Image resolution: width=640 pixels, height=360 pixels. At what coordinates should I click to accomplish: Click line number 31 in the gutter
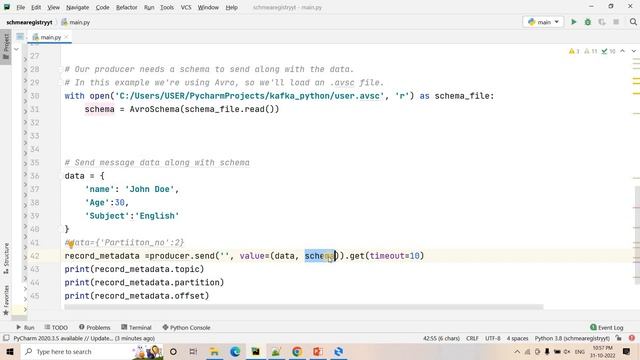(34, 109)
